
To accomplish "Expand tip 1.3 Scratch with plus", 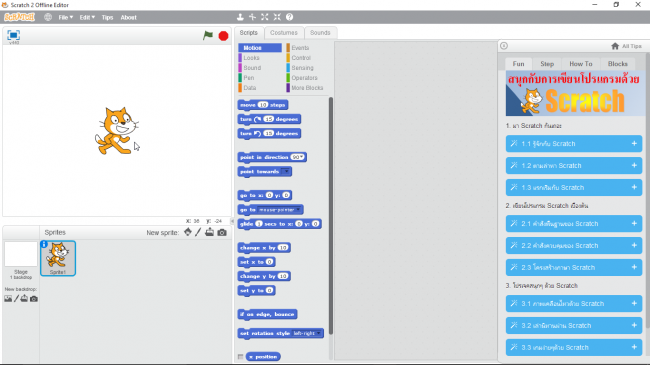I will pos(634,187).
